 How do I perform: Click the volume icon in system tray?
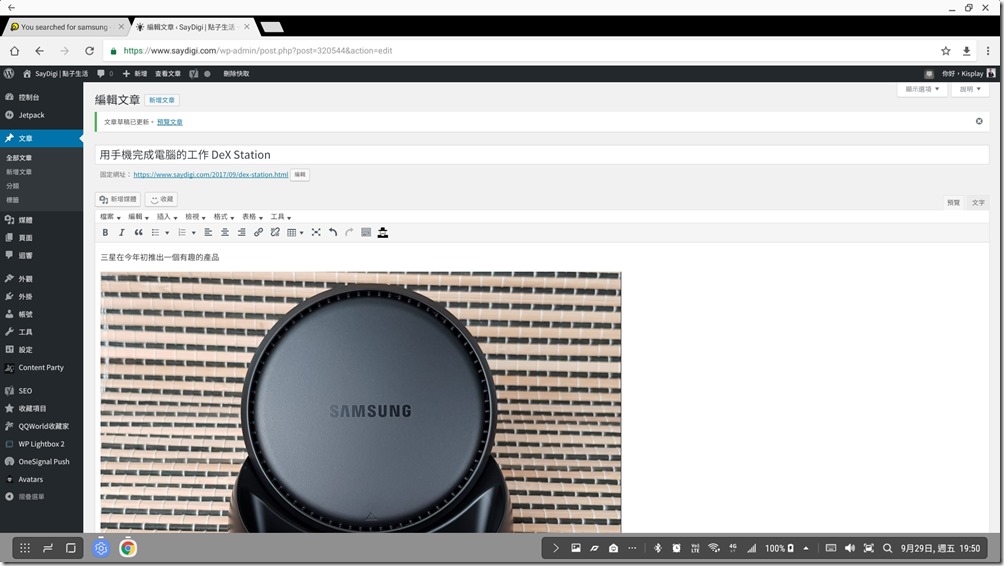850,548
